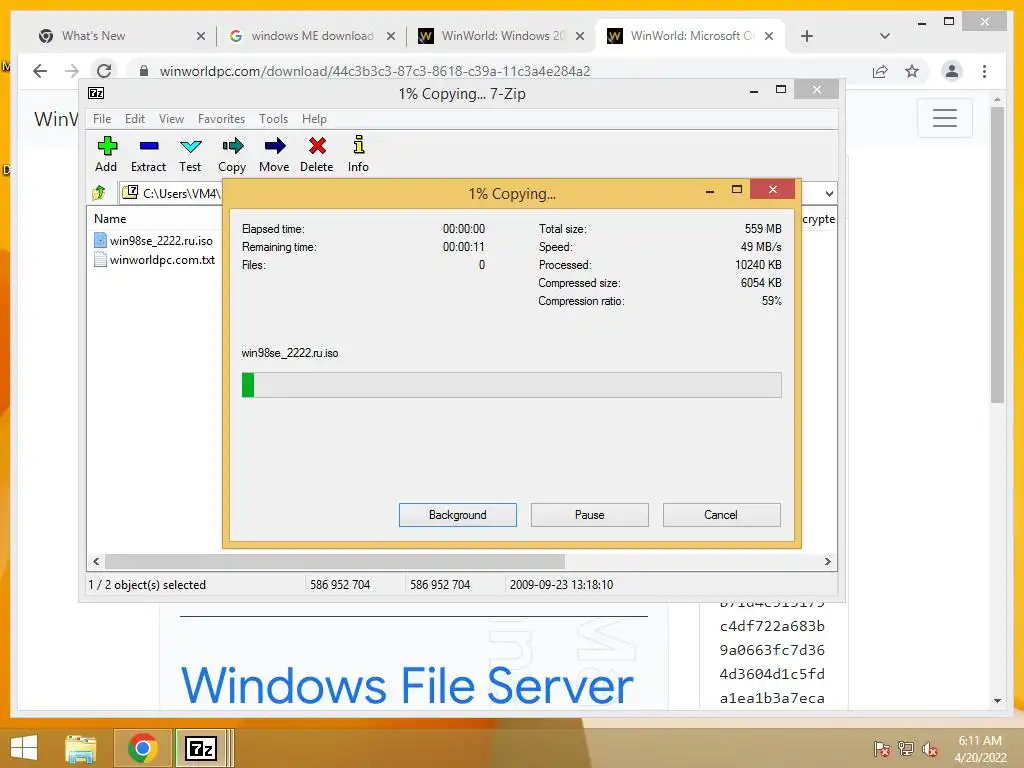
Task: Select the winworldpc.com.txt file
Action: point(155,259)
